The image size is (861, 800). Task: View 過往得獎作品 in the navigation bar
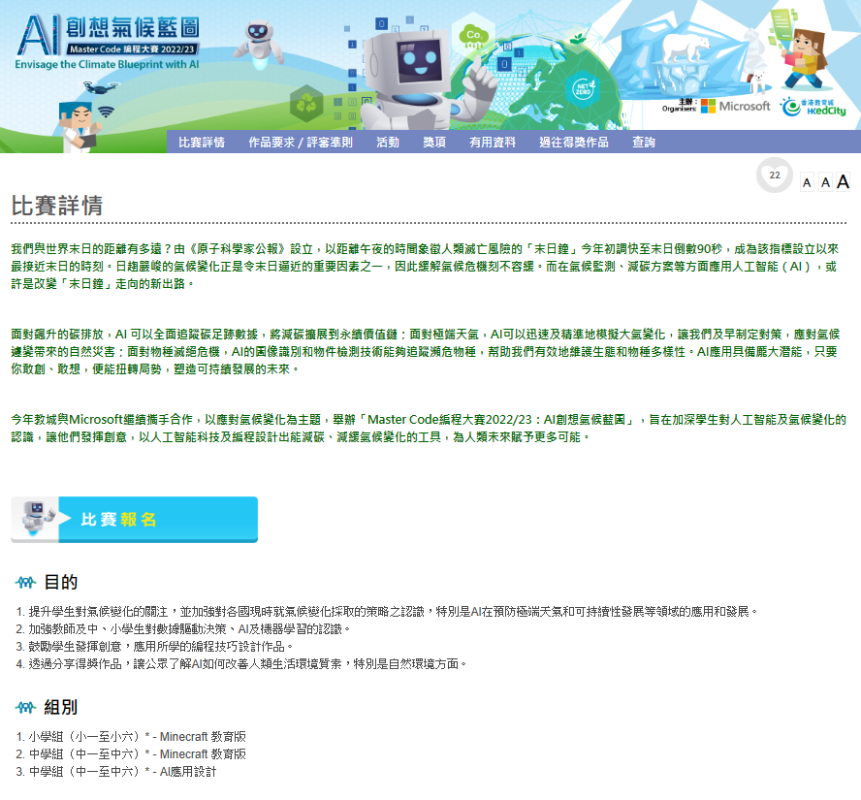coord(573,142)
